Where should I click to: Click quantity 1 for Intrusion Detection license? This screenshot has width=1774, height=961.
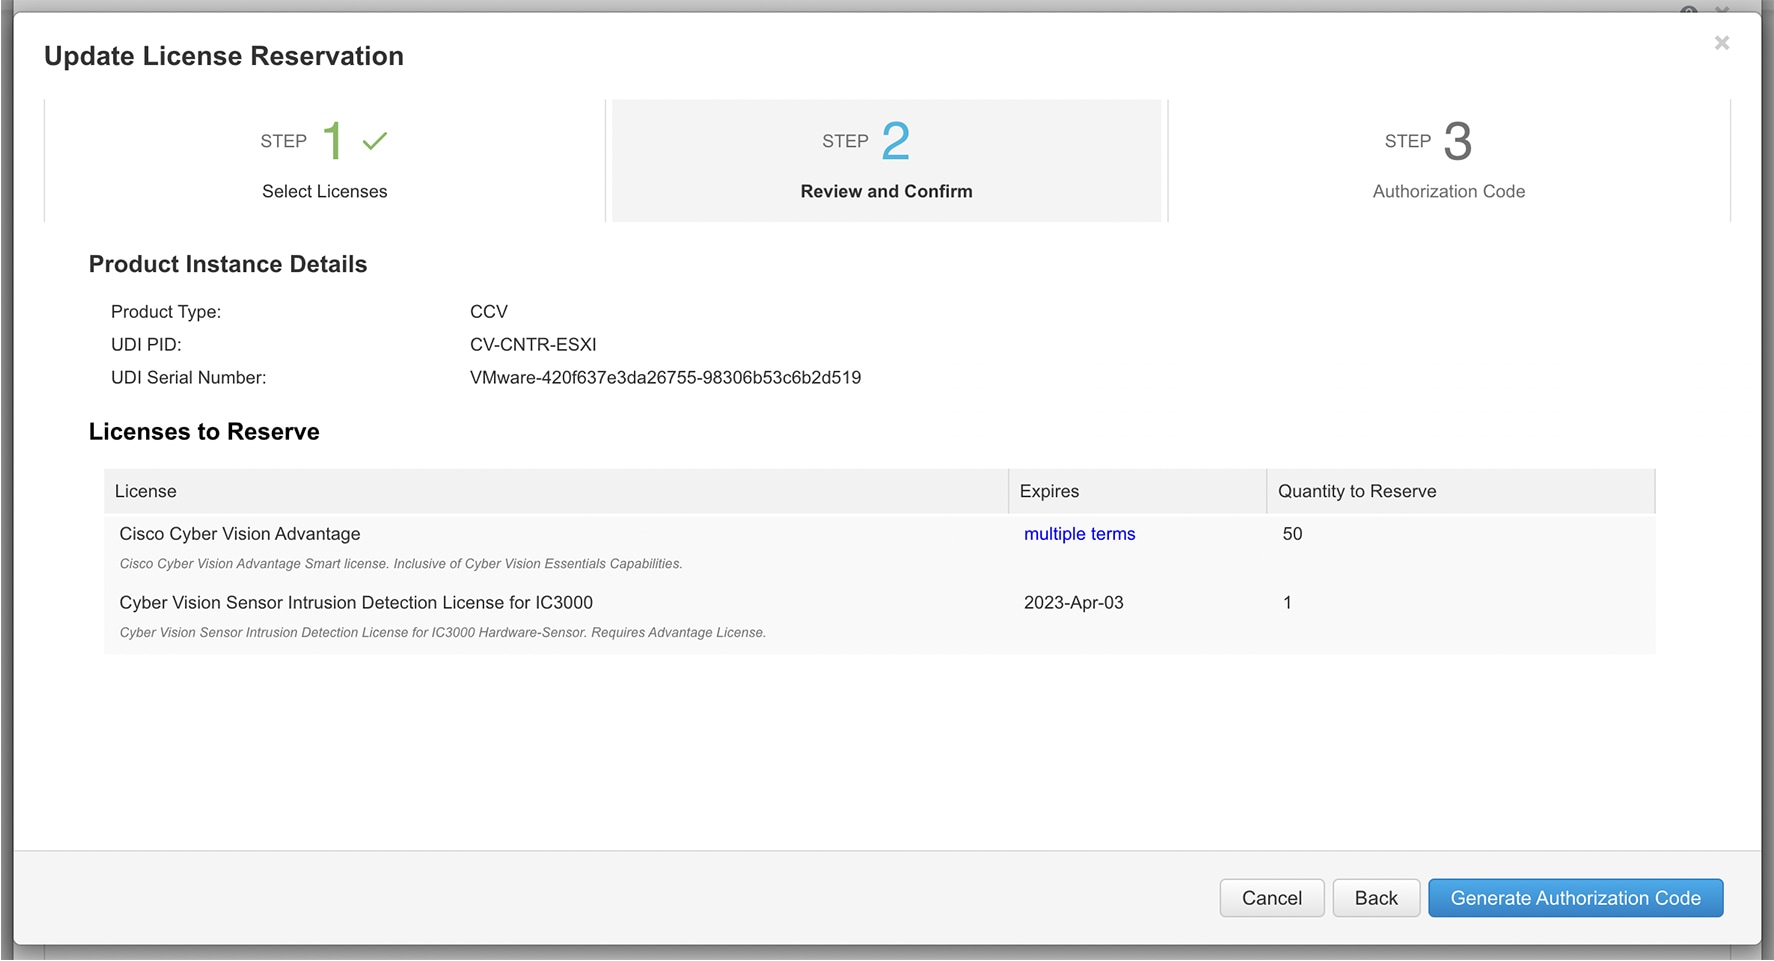(1287, 603)
